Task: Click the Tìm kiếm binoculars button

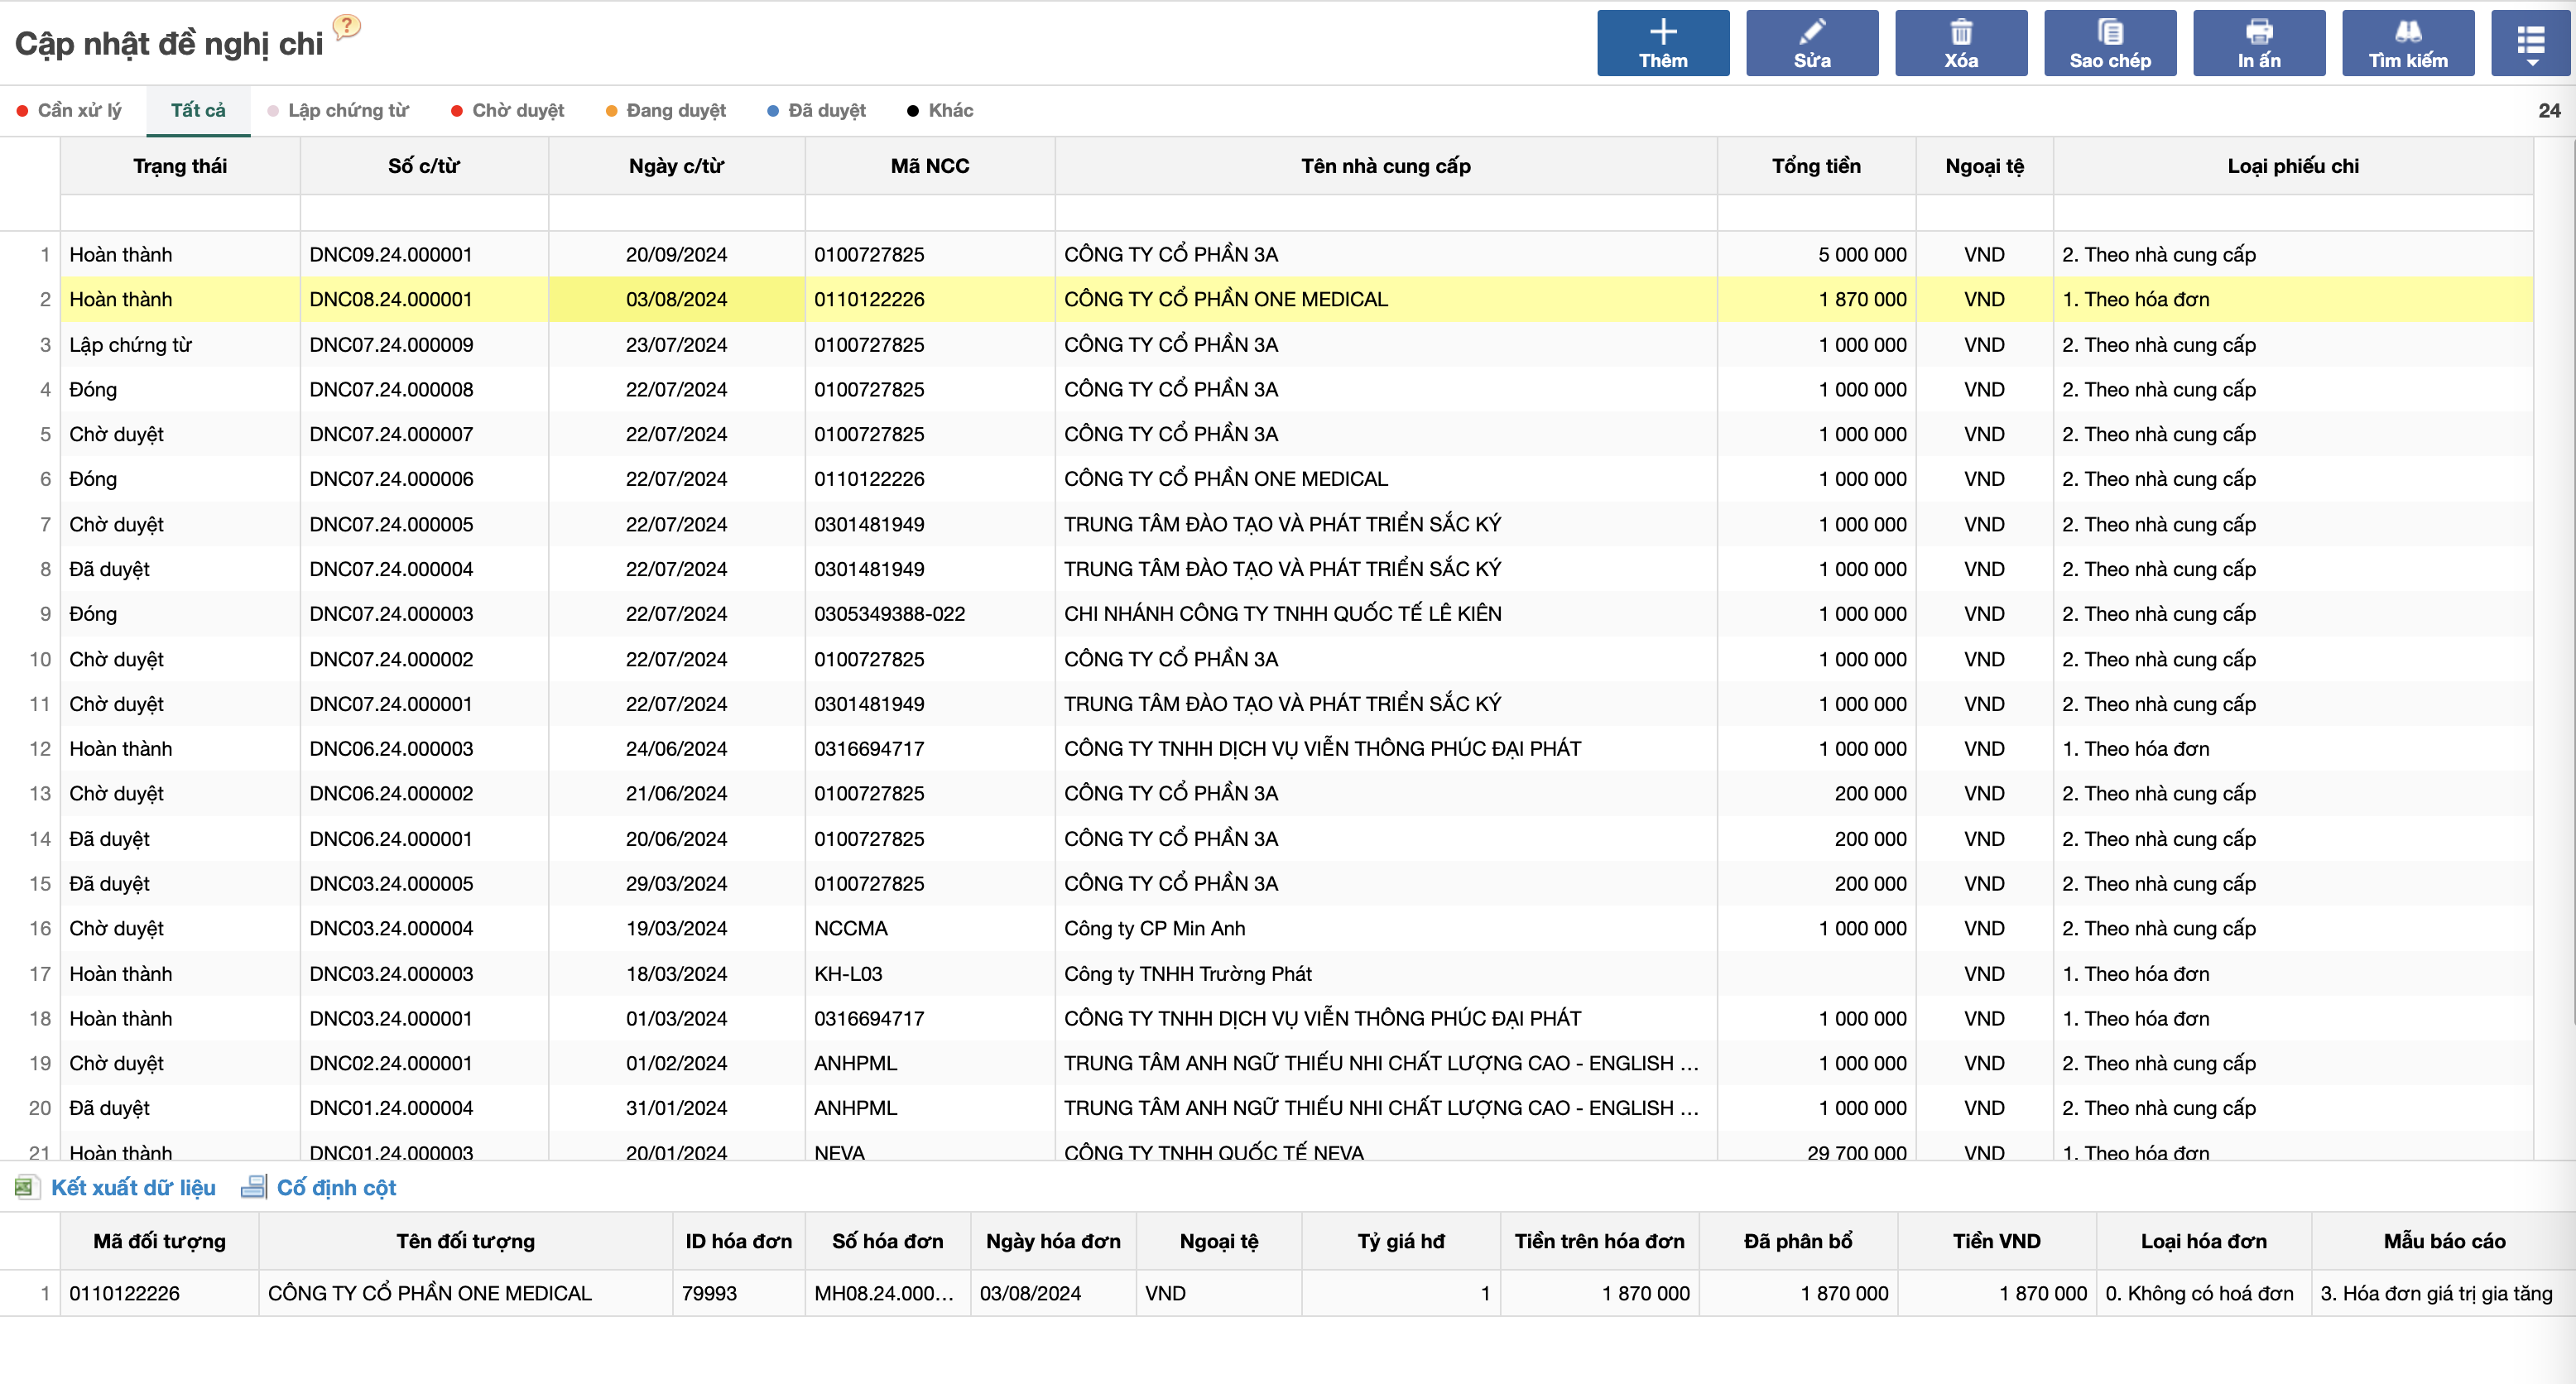Action: [2408, 43]
